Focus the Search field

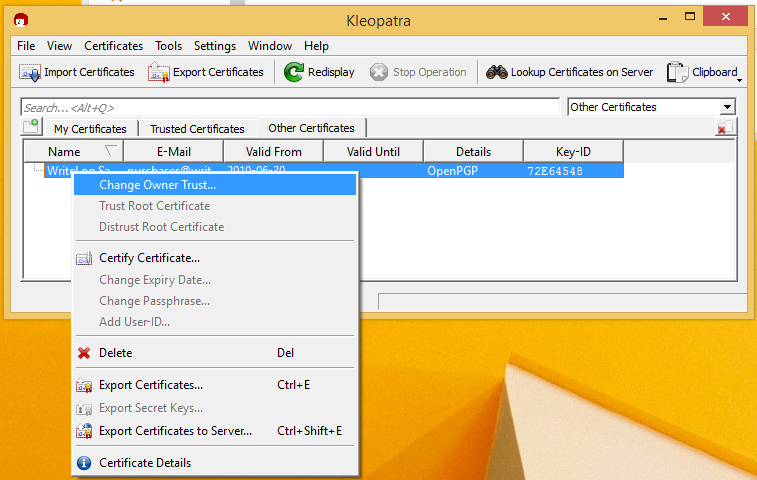[290, 107]
